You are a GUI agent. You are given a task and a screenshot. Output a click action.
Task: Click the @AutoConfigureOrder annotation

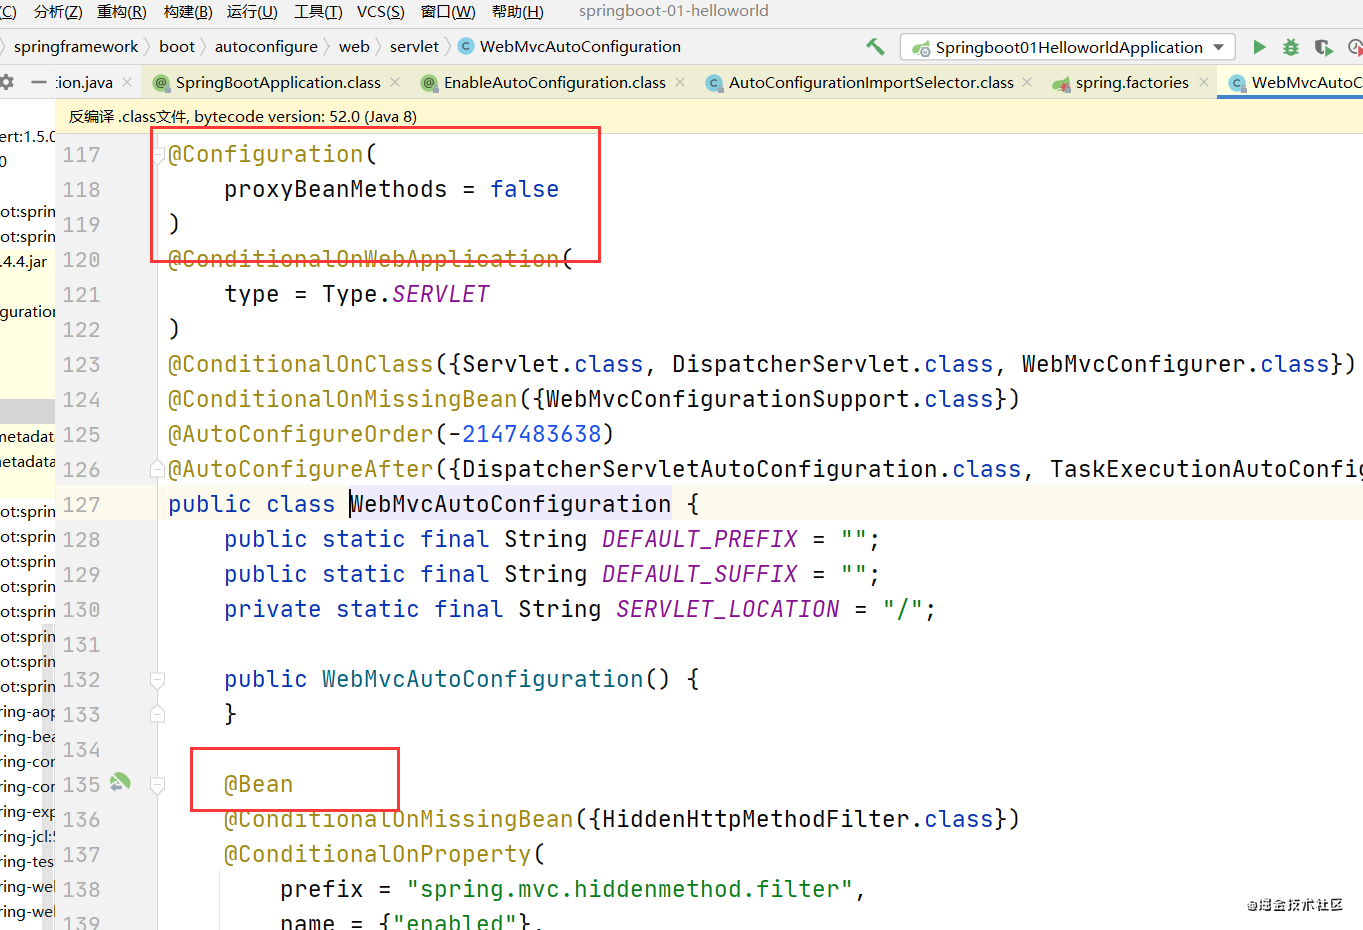click(x=300, y=435)
